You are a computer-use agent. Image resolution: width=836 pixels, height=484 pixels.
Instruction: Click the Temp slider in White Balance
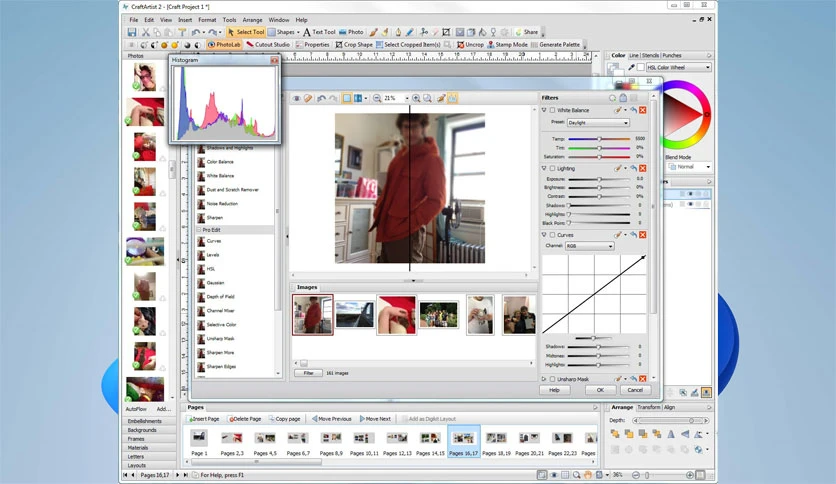[x=599, y=139]
